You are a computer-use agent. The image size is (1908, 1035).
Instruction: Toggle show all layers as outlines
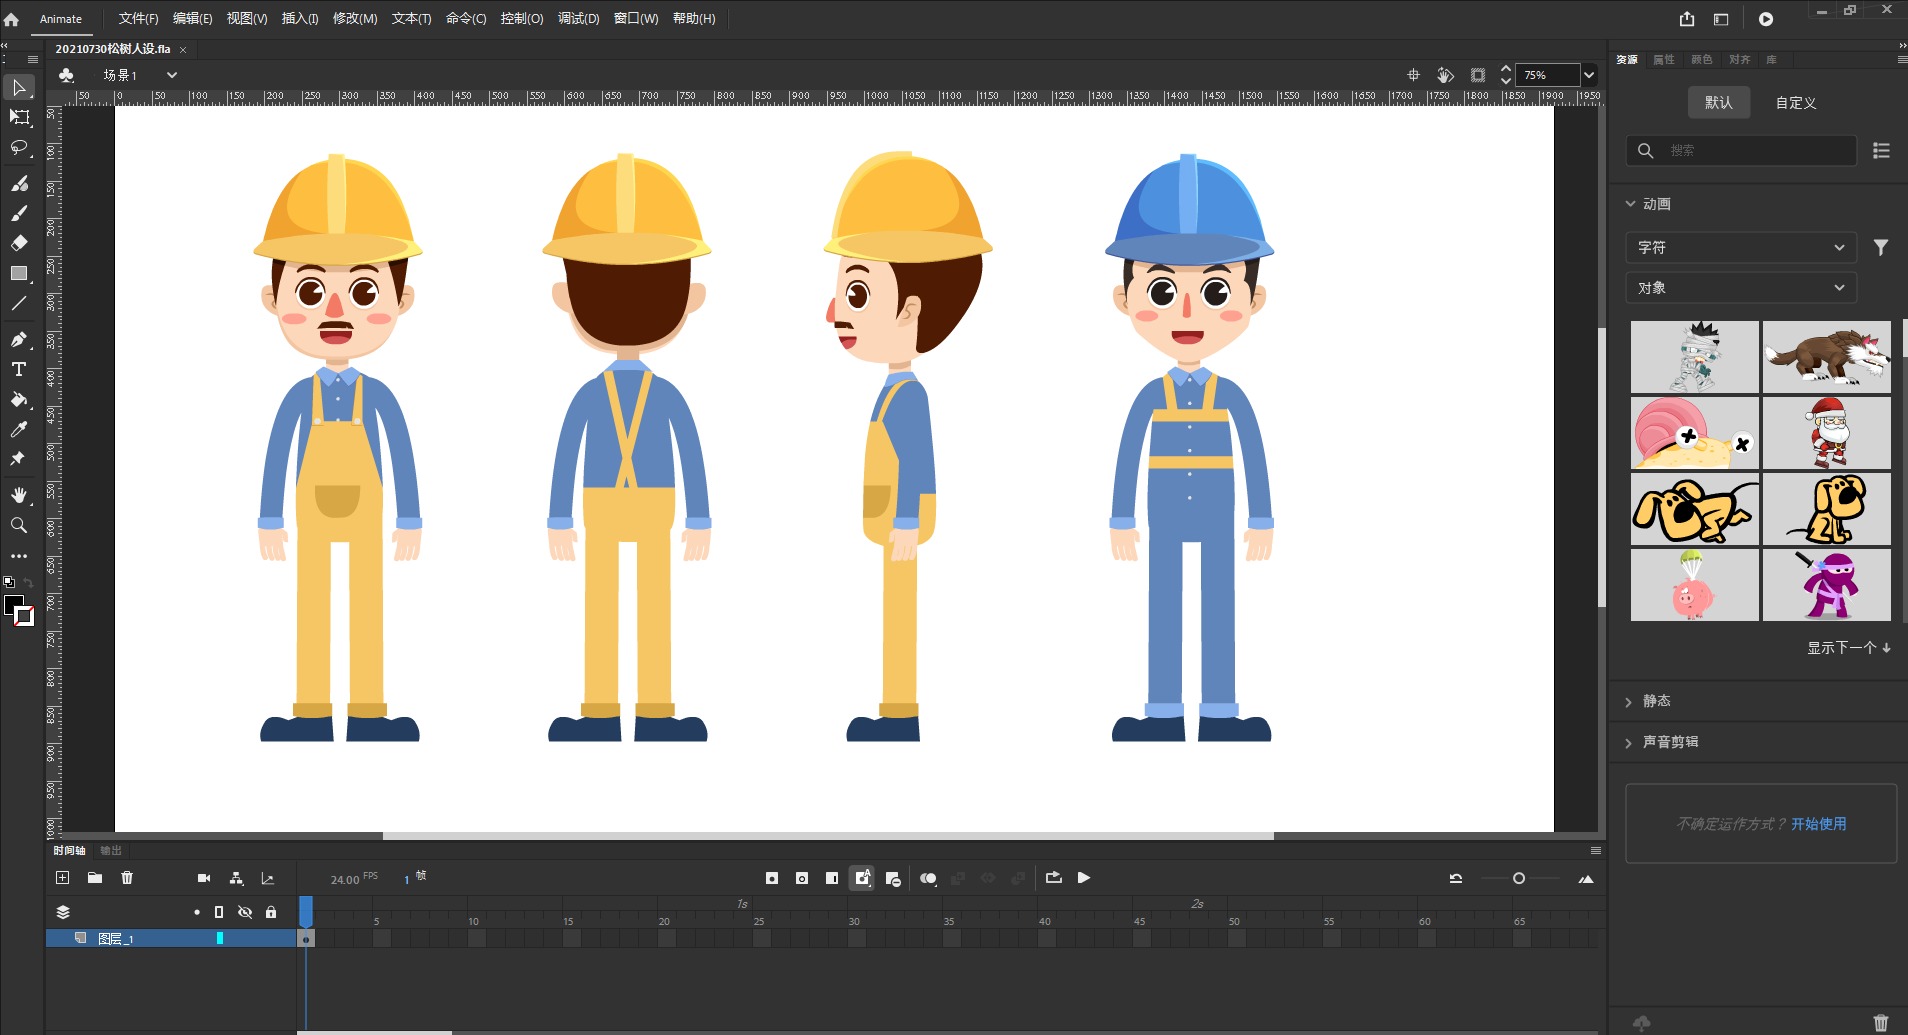(219, 912)
